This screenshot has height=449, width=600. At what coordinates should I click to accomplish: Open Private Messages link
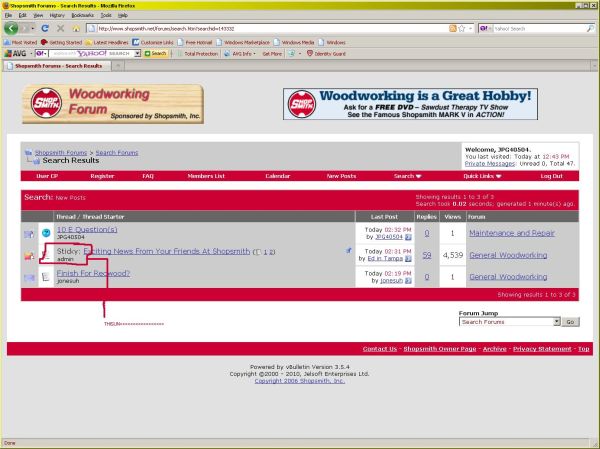click(x=490, y=163)
